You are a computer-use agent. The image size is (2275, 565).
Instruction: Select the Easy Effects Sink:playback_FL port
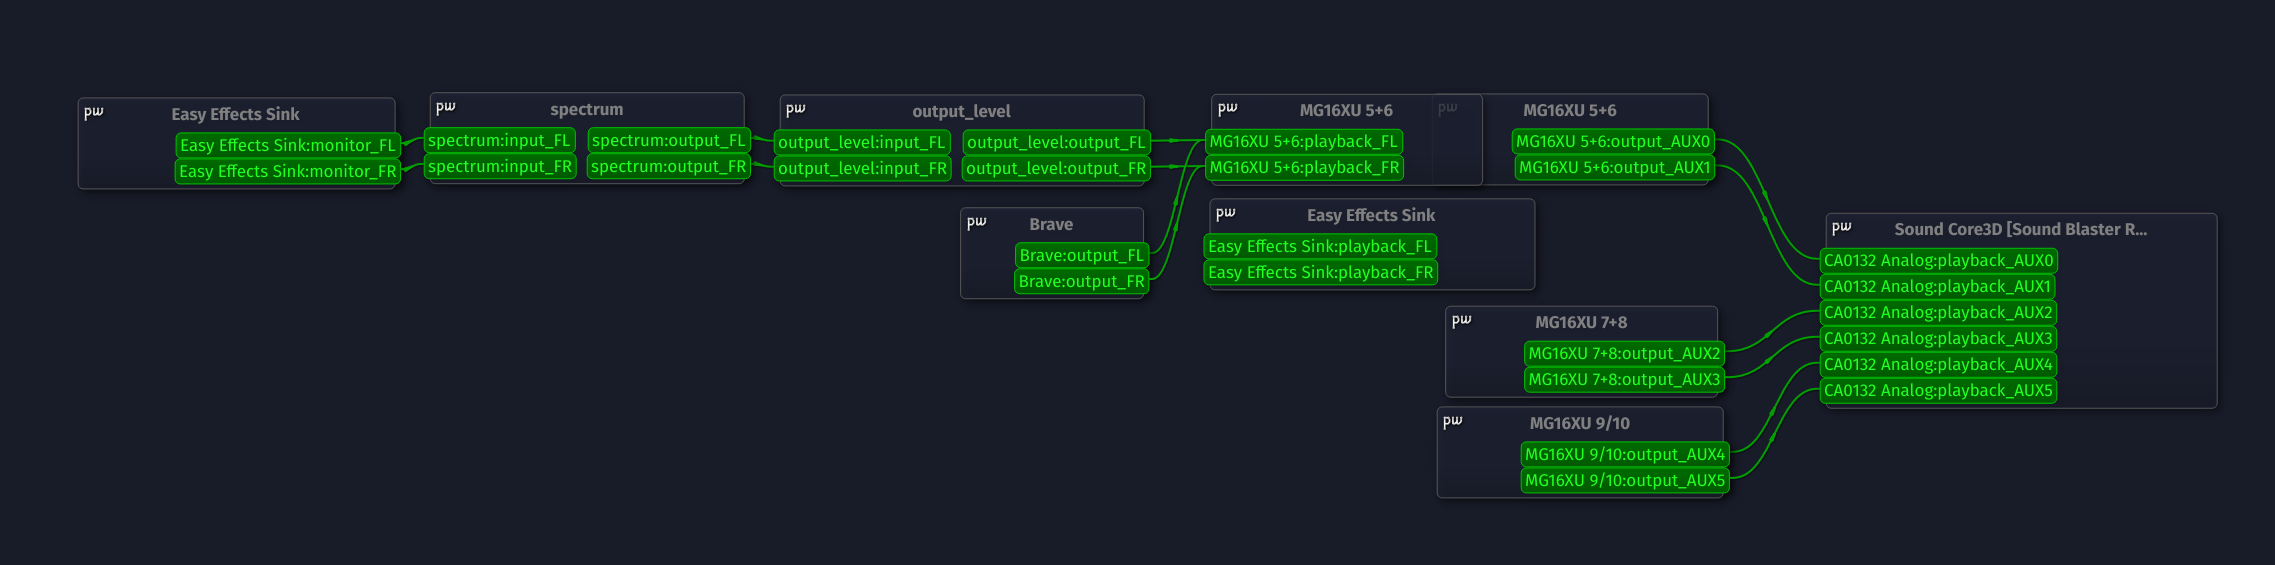pyautogui.click(x=1320, y=246)
